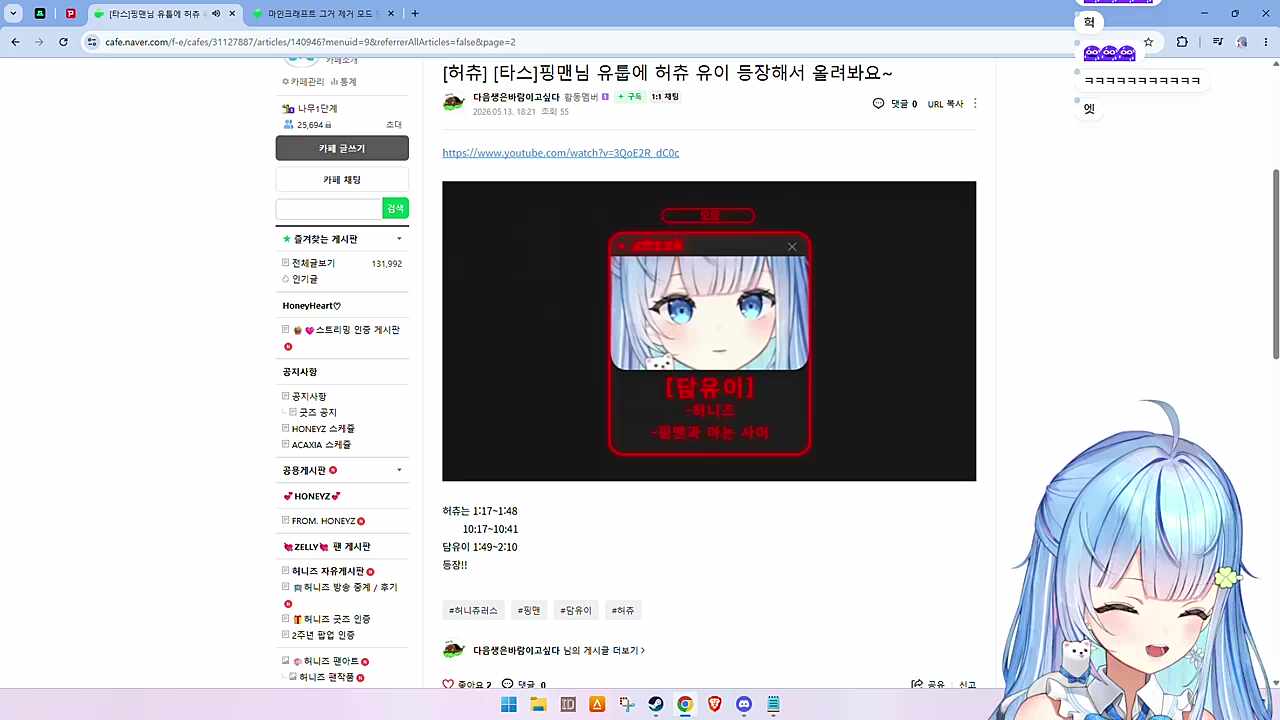Open the media control icon in toolbar

point(1217,42)
